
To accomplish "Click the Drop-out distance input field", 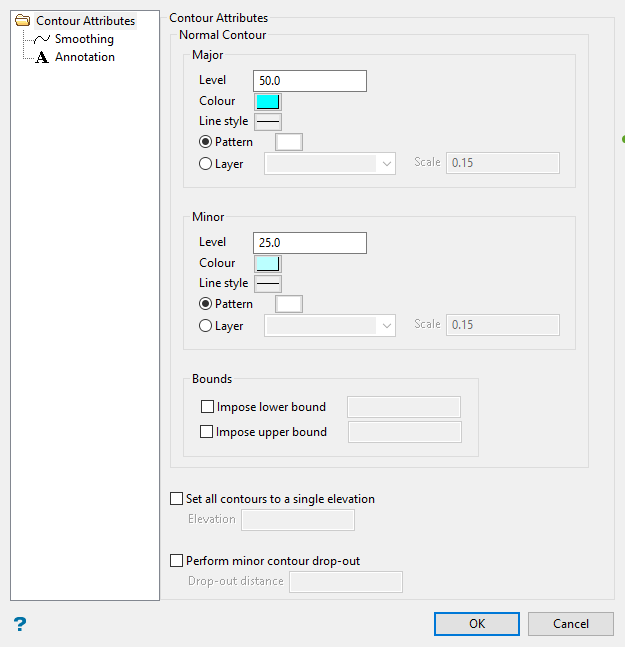I will [x=346, y=582].
